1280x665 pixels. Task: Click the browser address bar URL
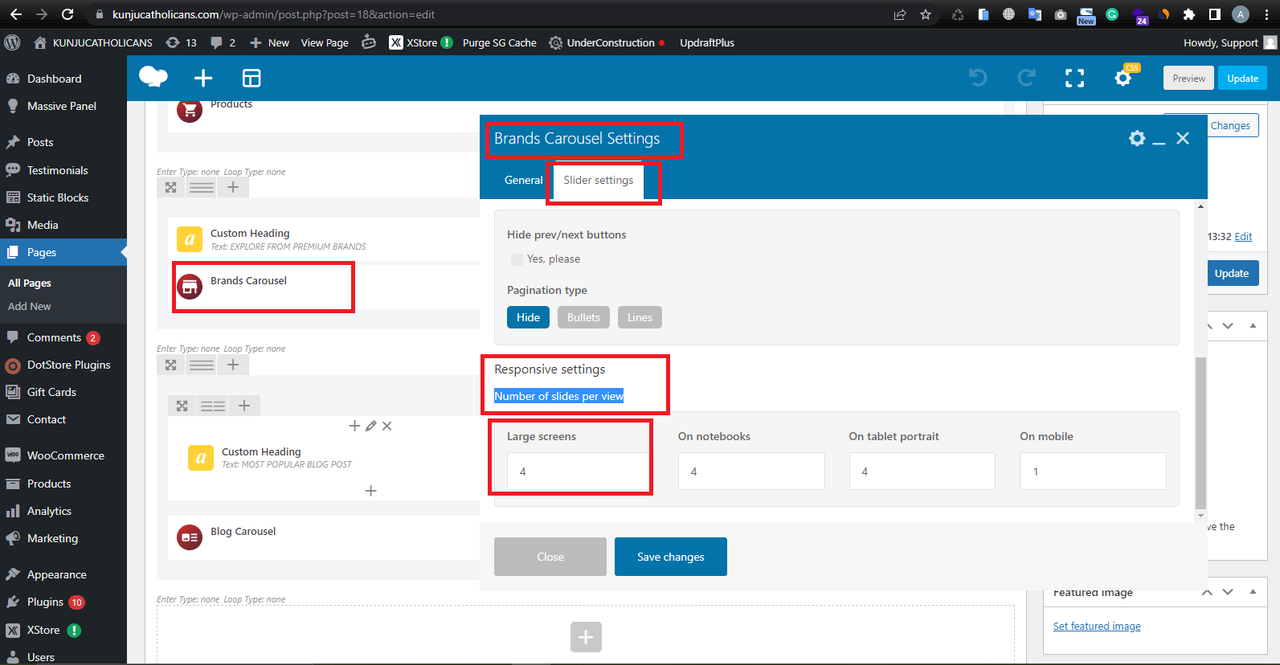coord(272,15)
